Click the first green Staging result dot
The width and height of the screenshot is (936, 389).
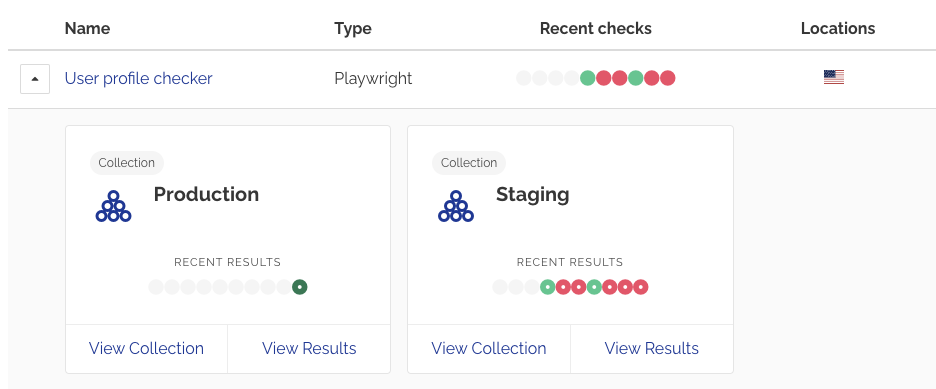click(547, 288)
